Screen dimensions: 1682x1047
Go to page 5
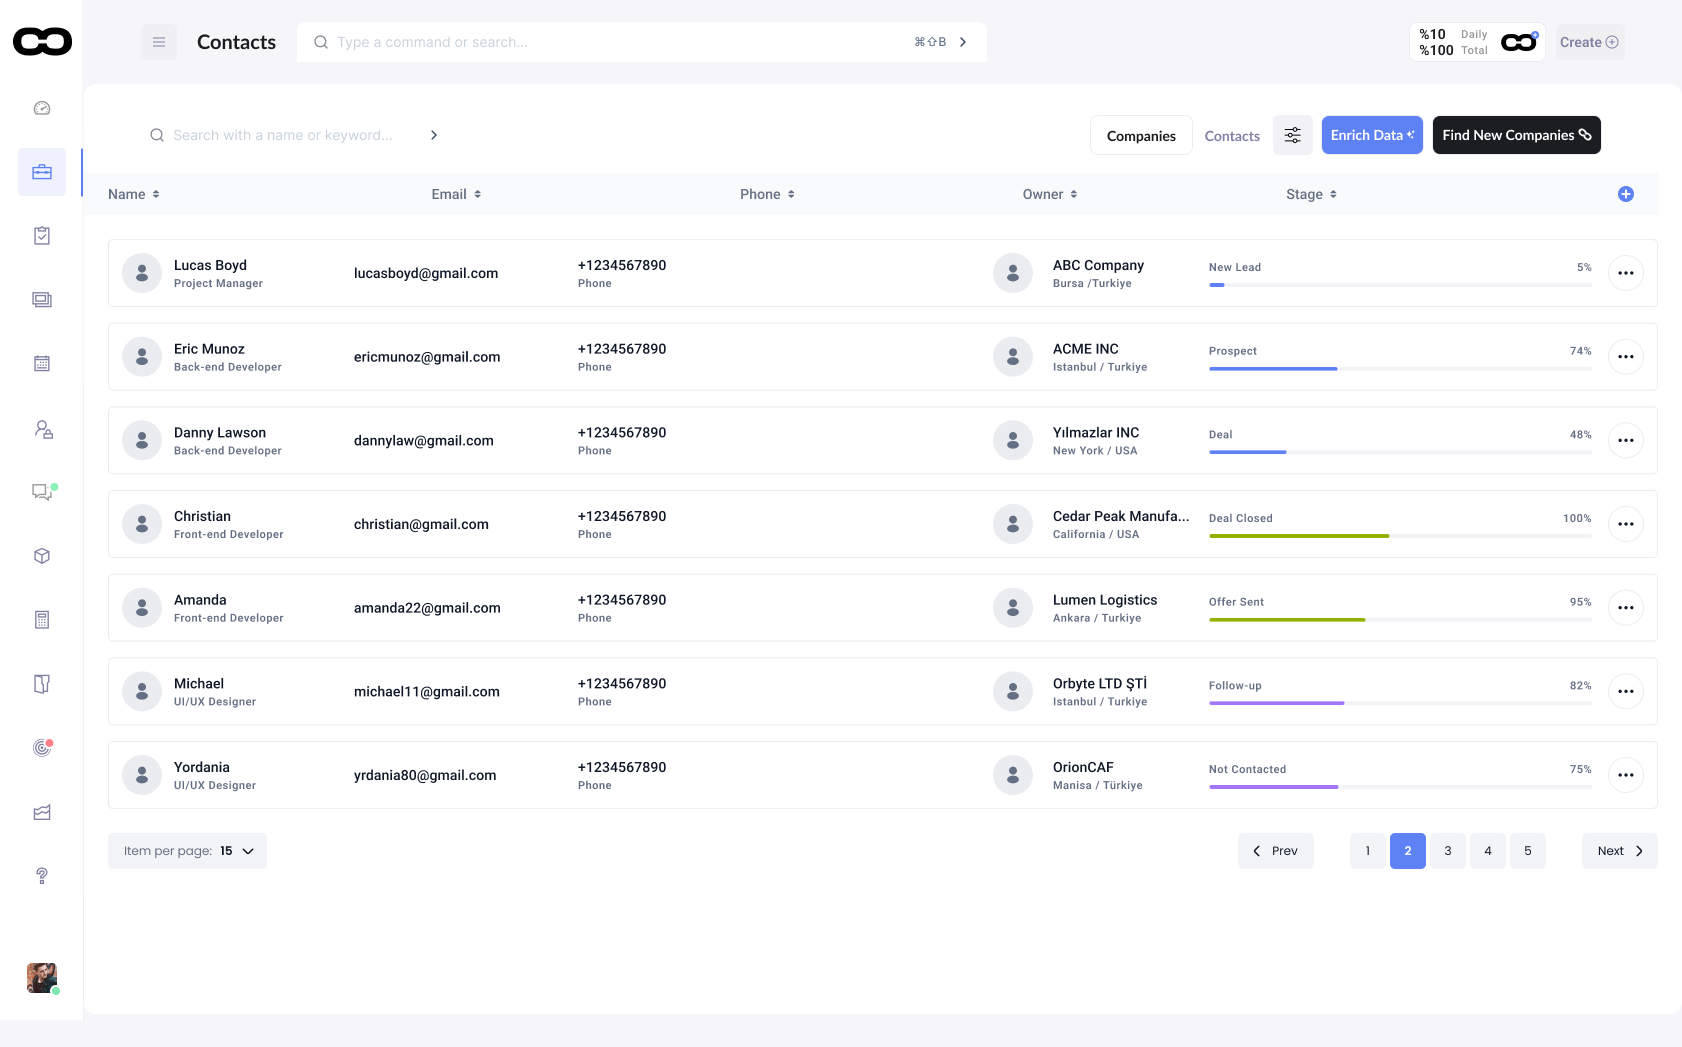(x=1528, y=851)
